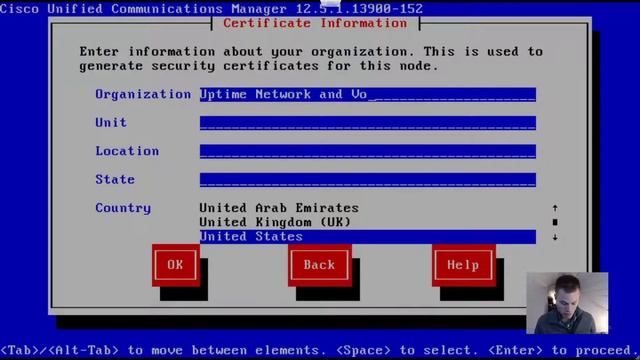Click the OK button
This screenshot has width=640, height=360.
coord(176,265)
